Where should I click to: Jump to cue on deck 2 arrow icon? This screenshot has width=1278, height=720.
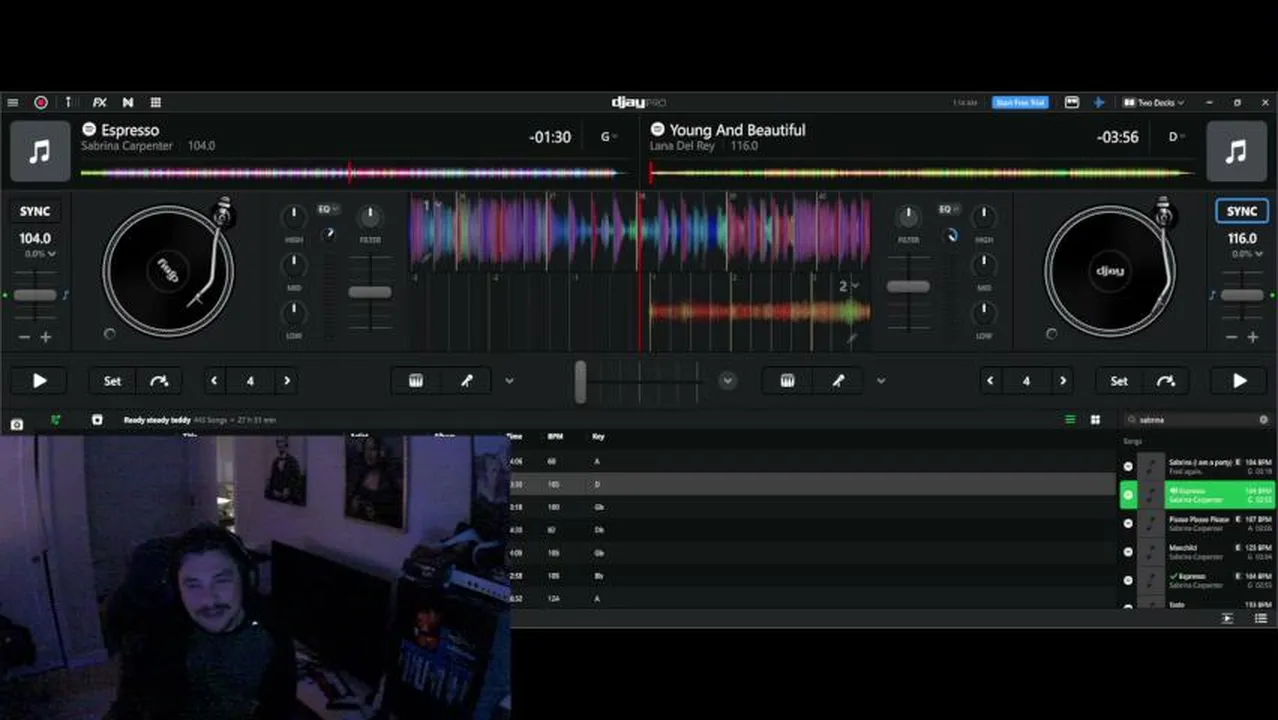1166,381
